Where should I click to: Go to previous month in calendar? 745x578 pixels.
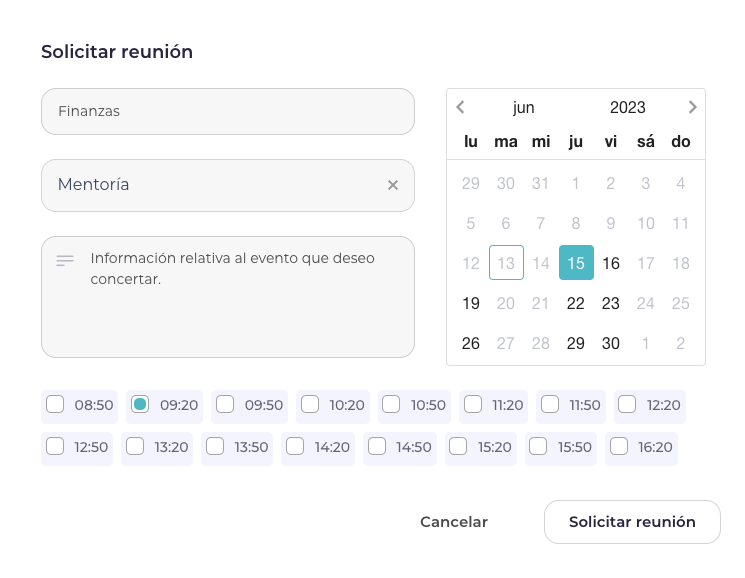click(x=460, y=107)
